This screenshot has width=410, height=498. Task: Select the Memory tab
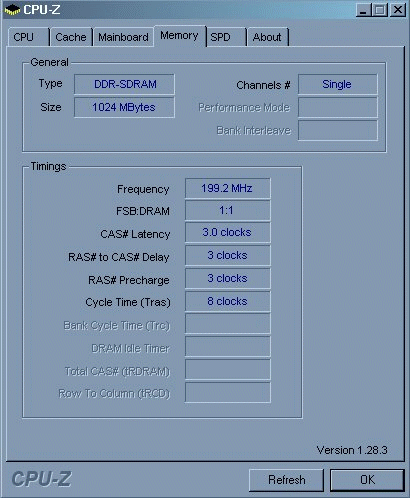[180, 36]
